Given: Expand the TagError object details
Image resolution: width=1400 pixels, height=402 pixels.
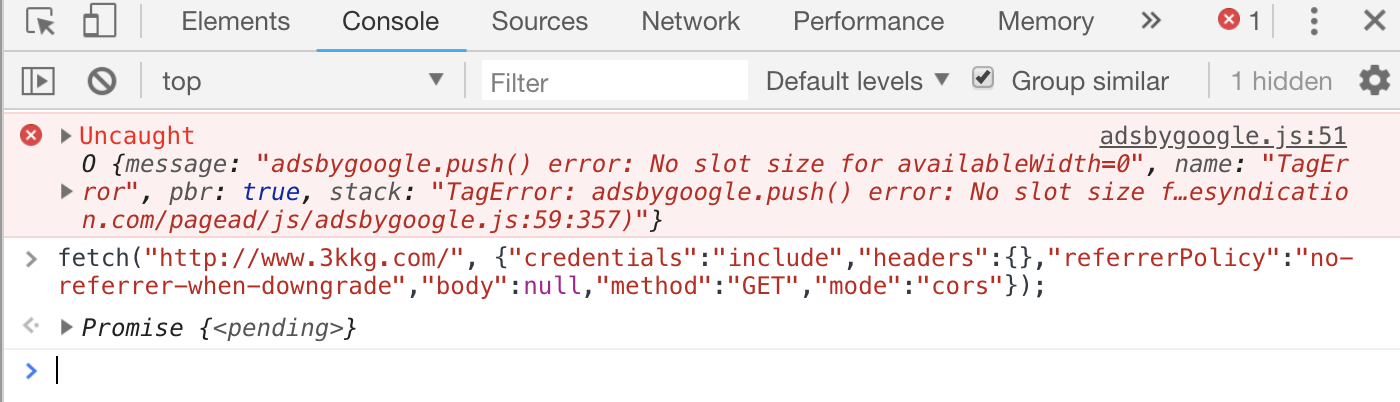Looking at the screenshot, I should [x=67, y=190].
